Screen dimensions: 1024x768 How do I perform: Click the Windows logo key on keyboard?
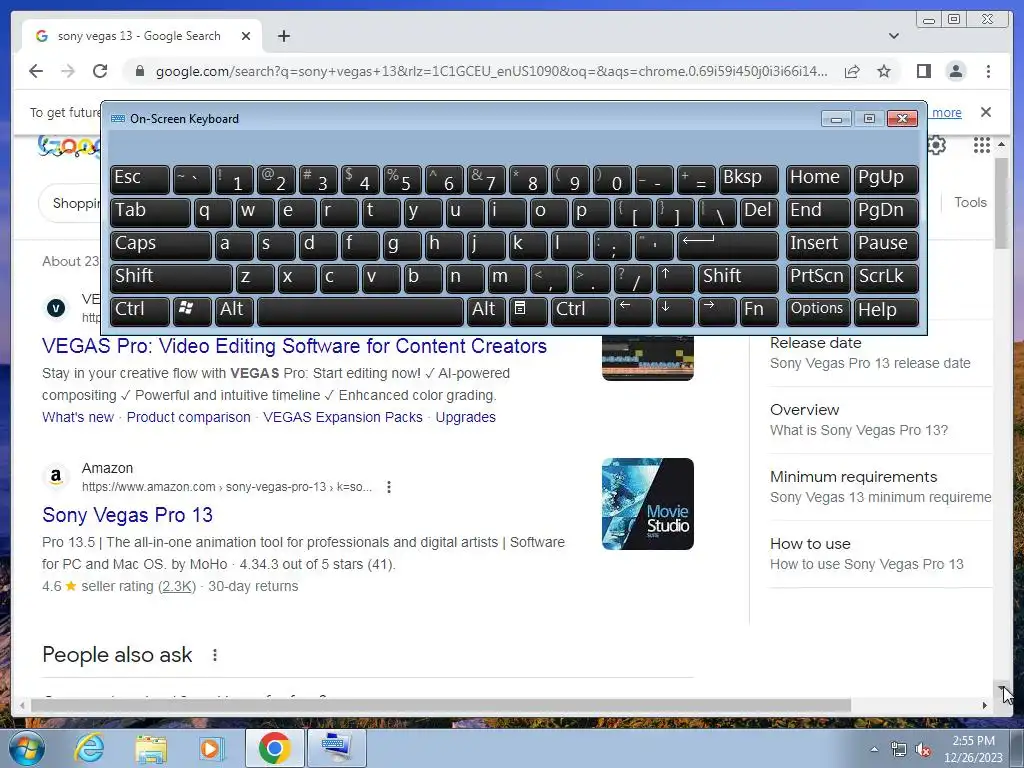tap(191, 310)
